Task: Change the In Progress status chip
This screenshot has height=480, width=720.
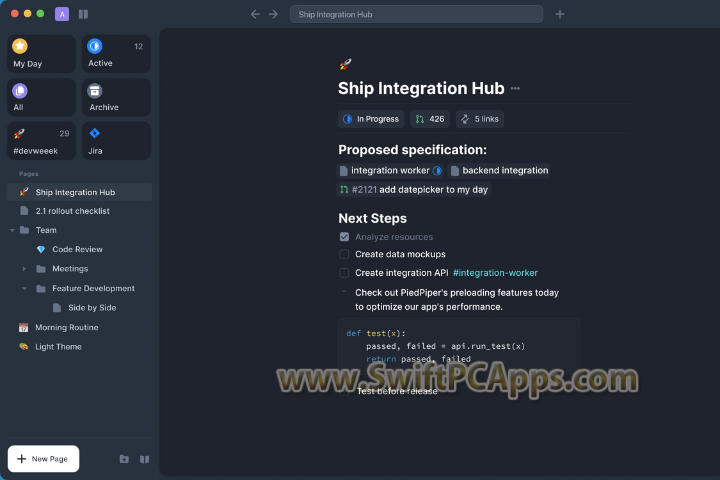Action: [371, 119]
